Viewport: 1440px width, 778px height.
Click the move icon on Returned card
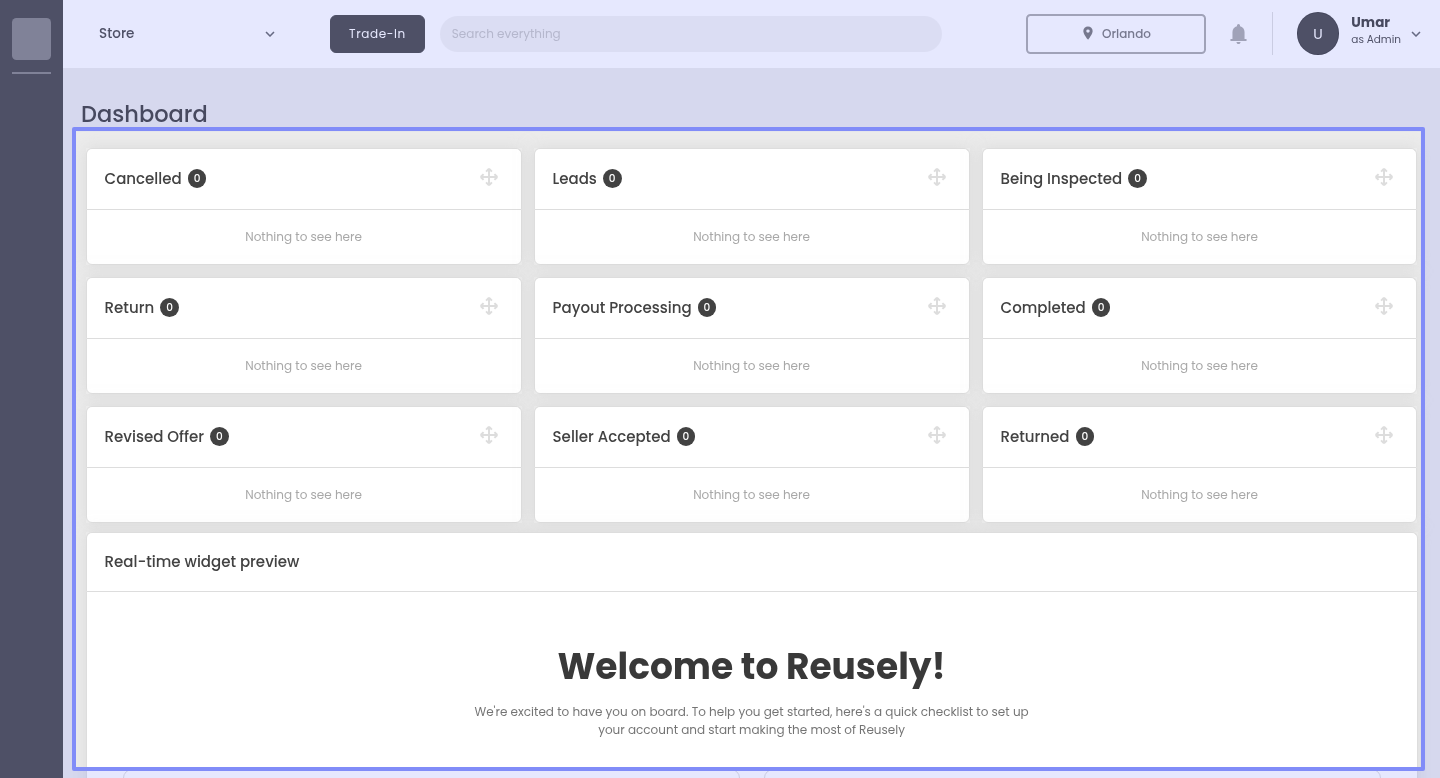point(1384,436)
